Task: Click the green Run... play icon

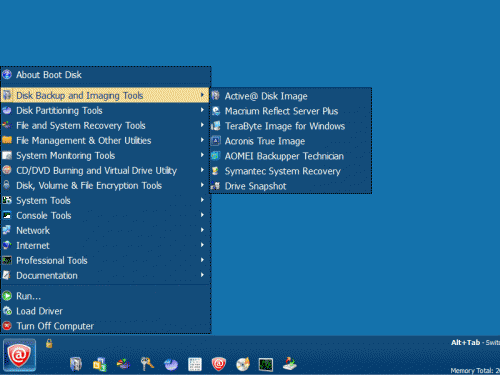Action: [7, 296]
